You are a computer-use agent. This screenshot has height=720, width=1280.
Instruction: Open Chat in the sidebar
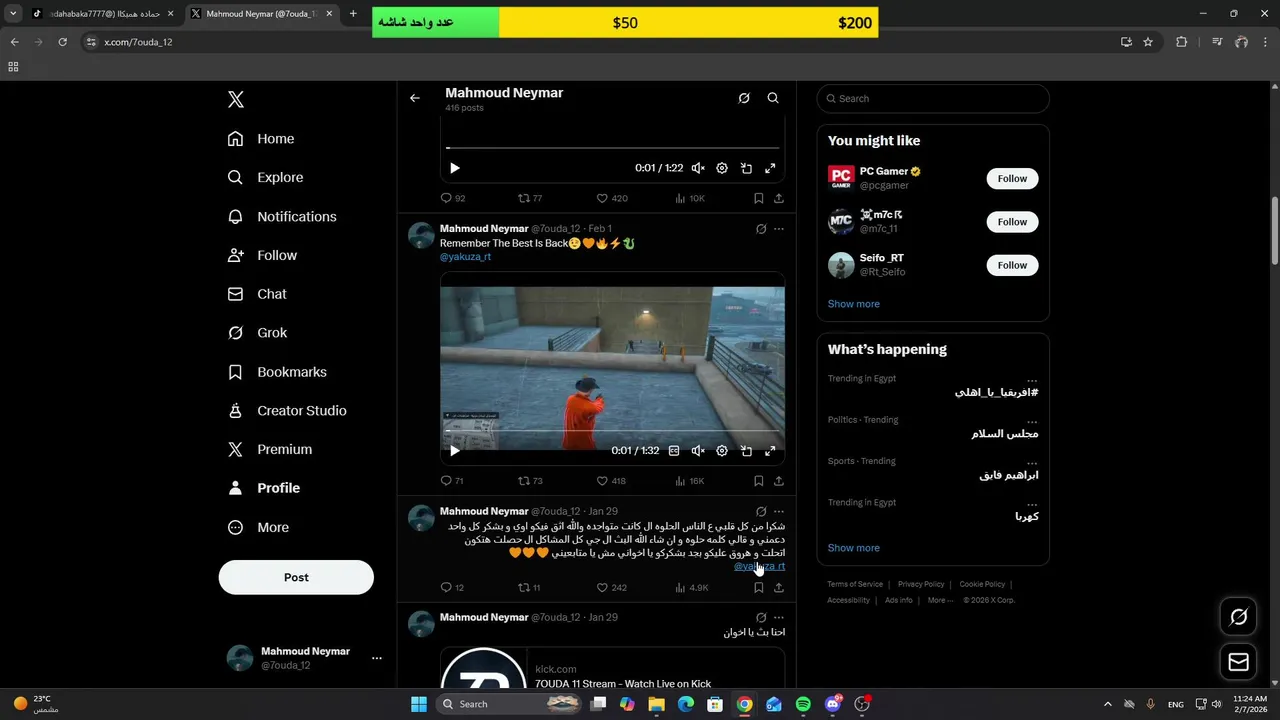[257, 294]
